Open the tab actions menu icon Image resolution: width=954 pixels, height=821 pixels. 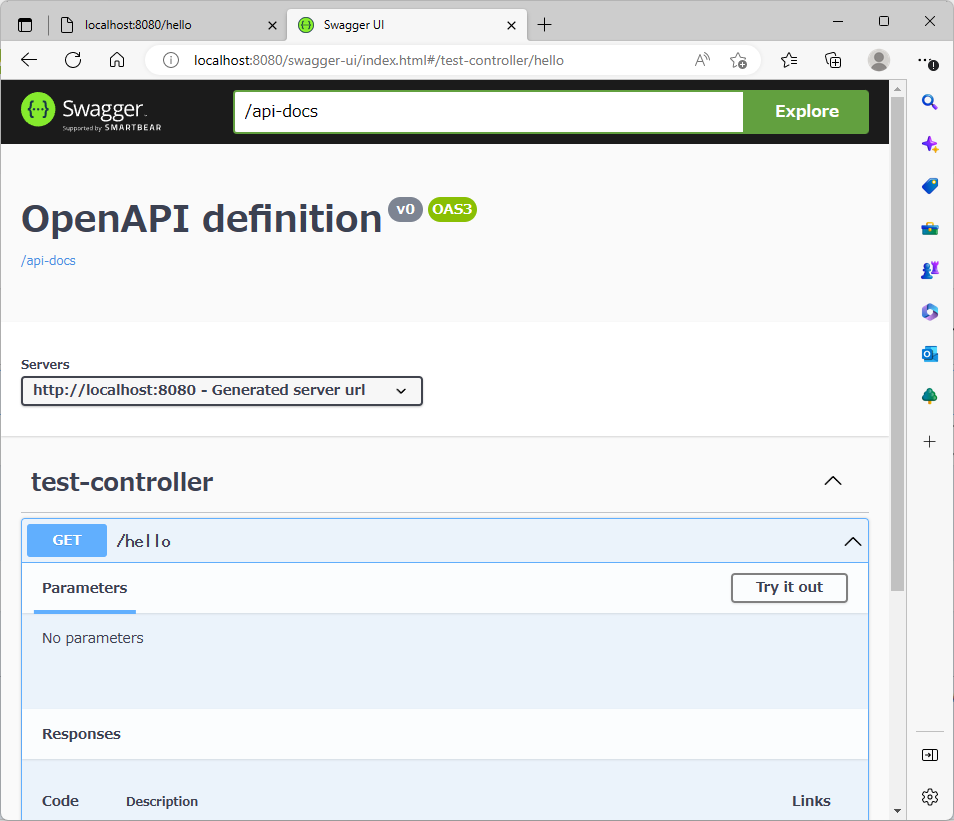pyautogui.click(x=25, y=25)
